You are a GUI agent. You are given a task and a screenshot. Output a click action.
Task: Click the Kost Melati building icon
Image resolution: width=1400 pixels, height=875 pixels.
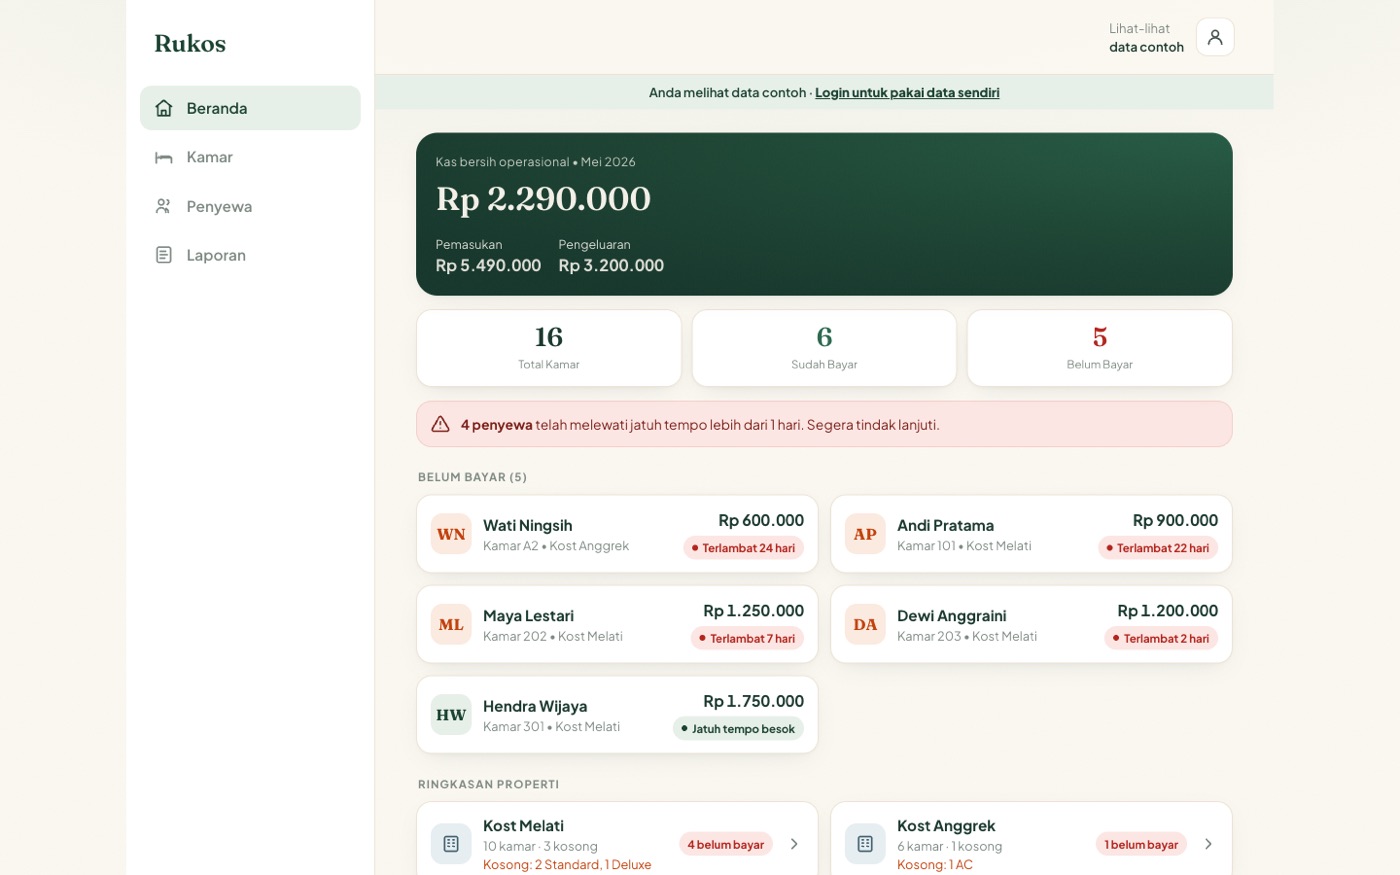[x=451, y=844]
